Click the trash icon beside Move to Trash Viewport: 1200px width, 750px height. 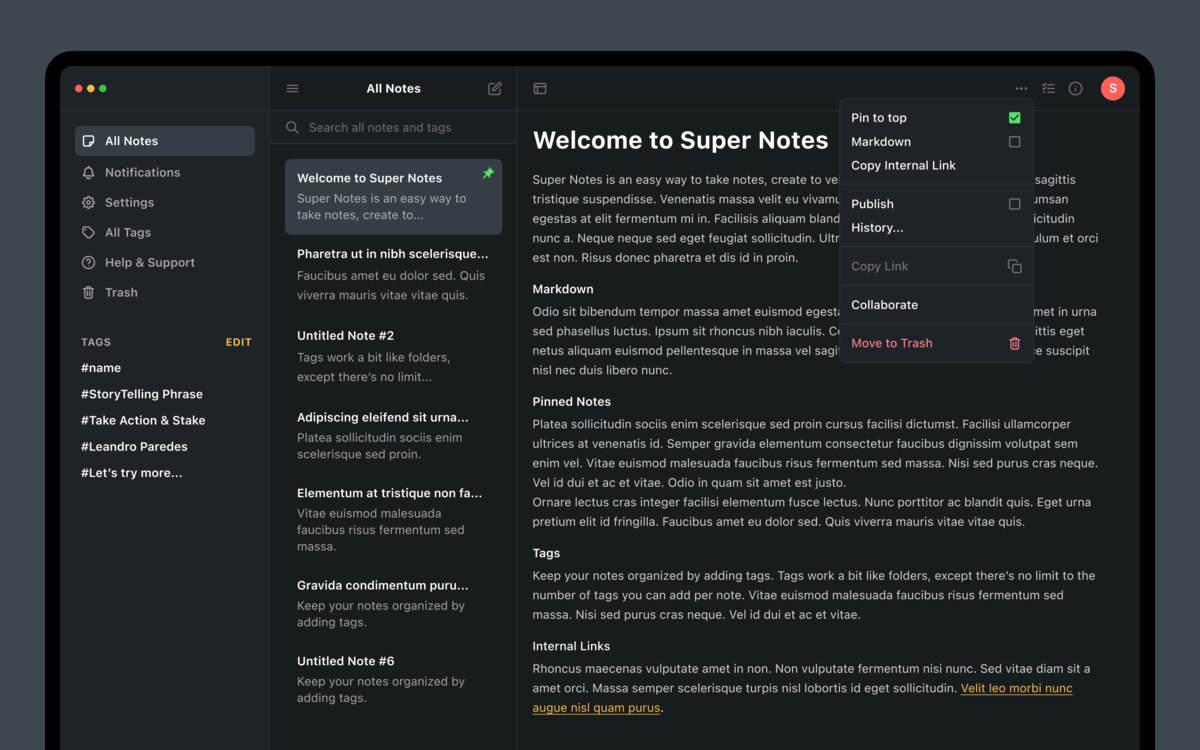click(1014, 343)
